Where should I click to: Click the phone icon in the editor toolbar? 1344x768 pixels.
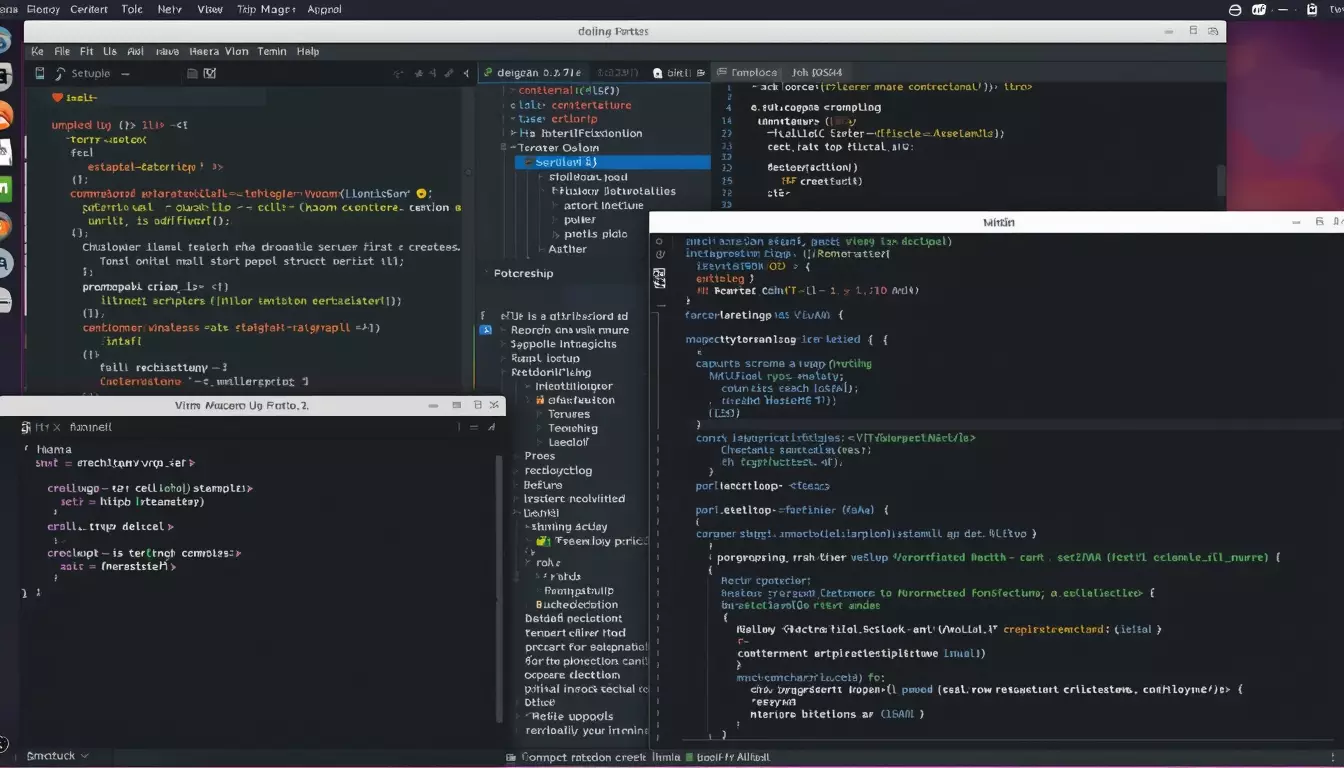pyautogui.click(x=40, y=73)
